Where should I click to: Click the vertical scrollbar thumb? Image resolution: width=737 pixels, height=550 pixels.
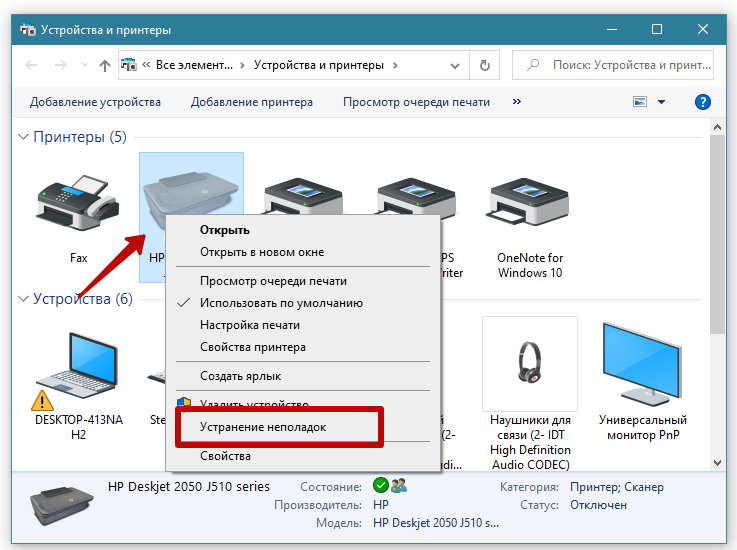click(x=717, y=234)
